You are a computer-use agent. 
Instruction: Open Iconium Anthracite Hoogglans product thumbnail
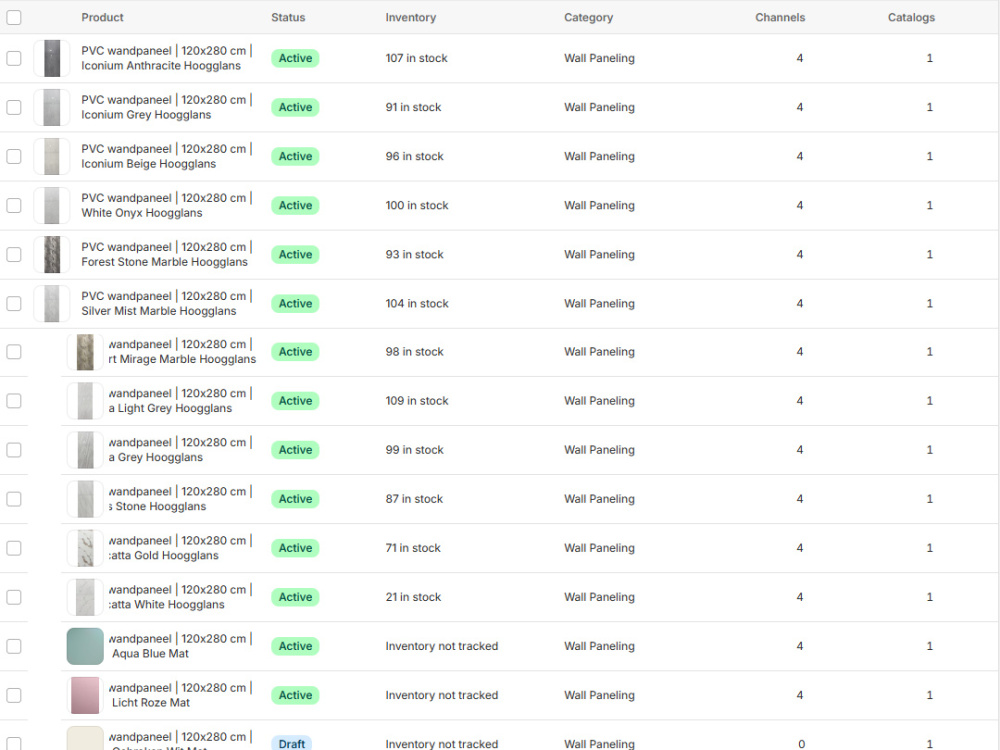pos(52,58)
